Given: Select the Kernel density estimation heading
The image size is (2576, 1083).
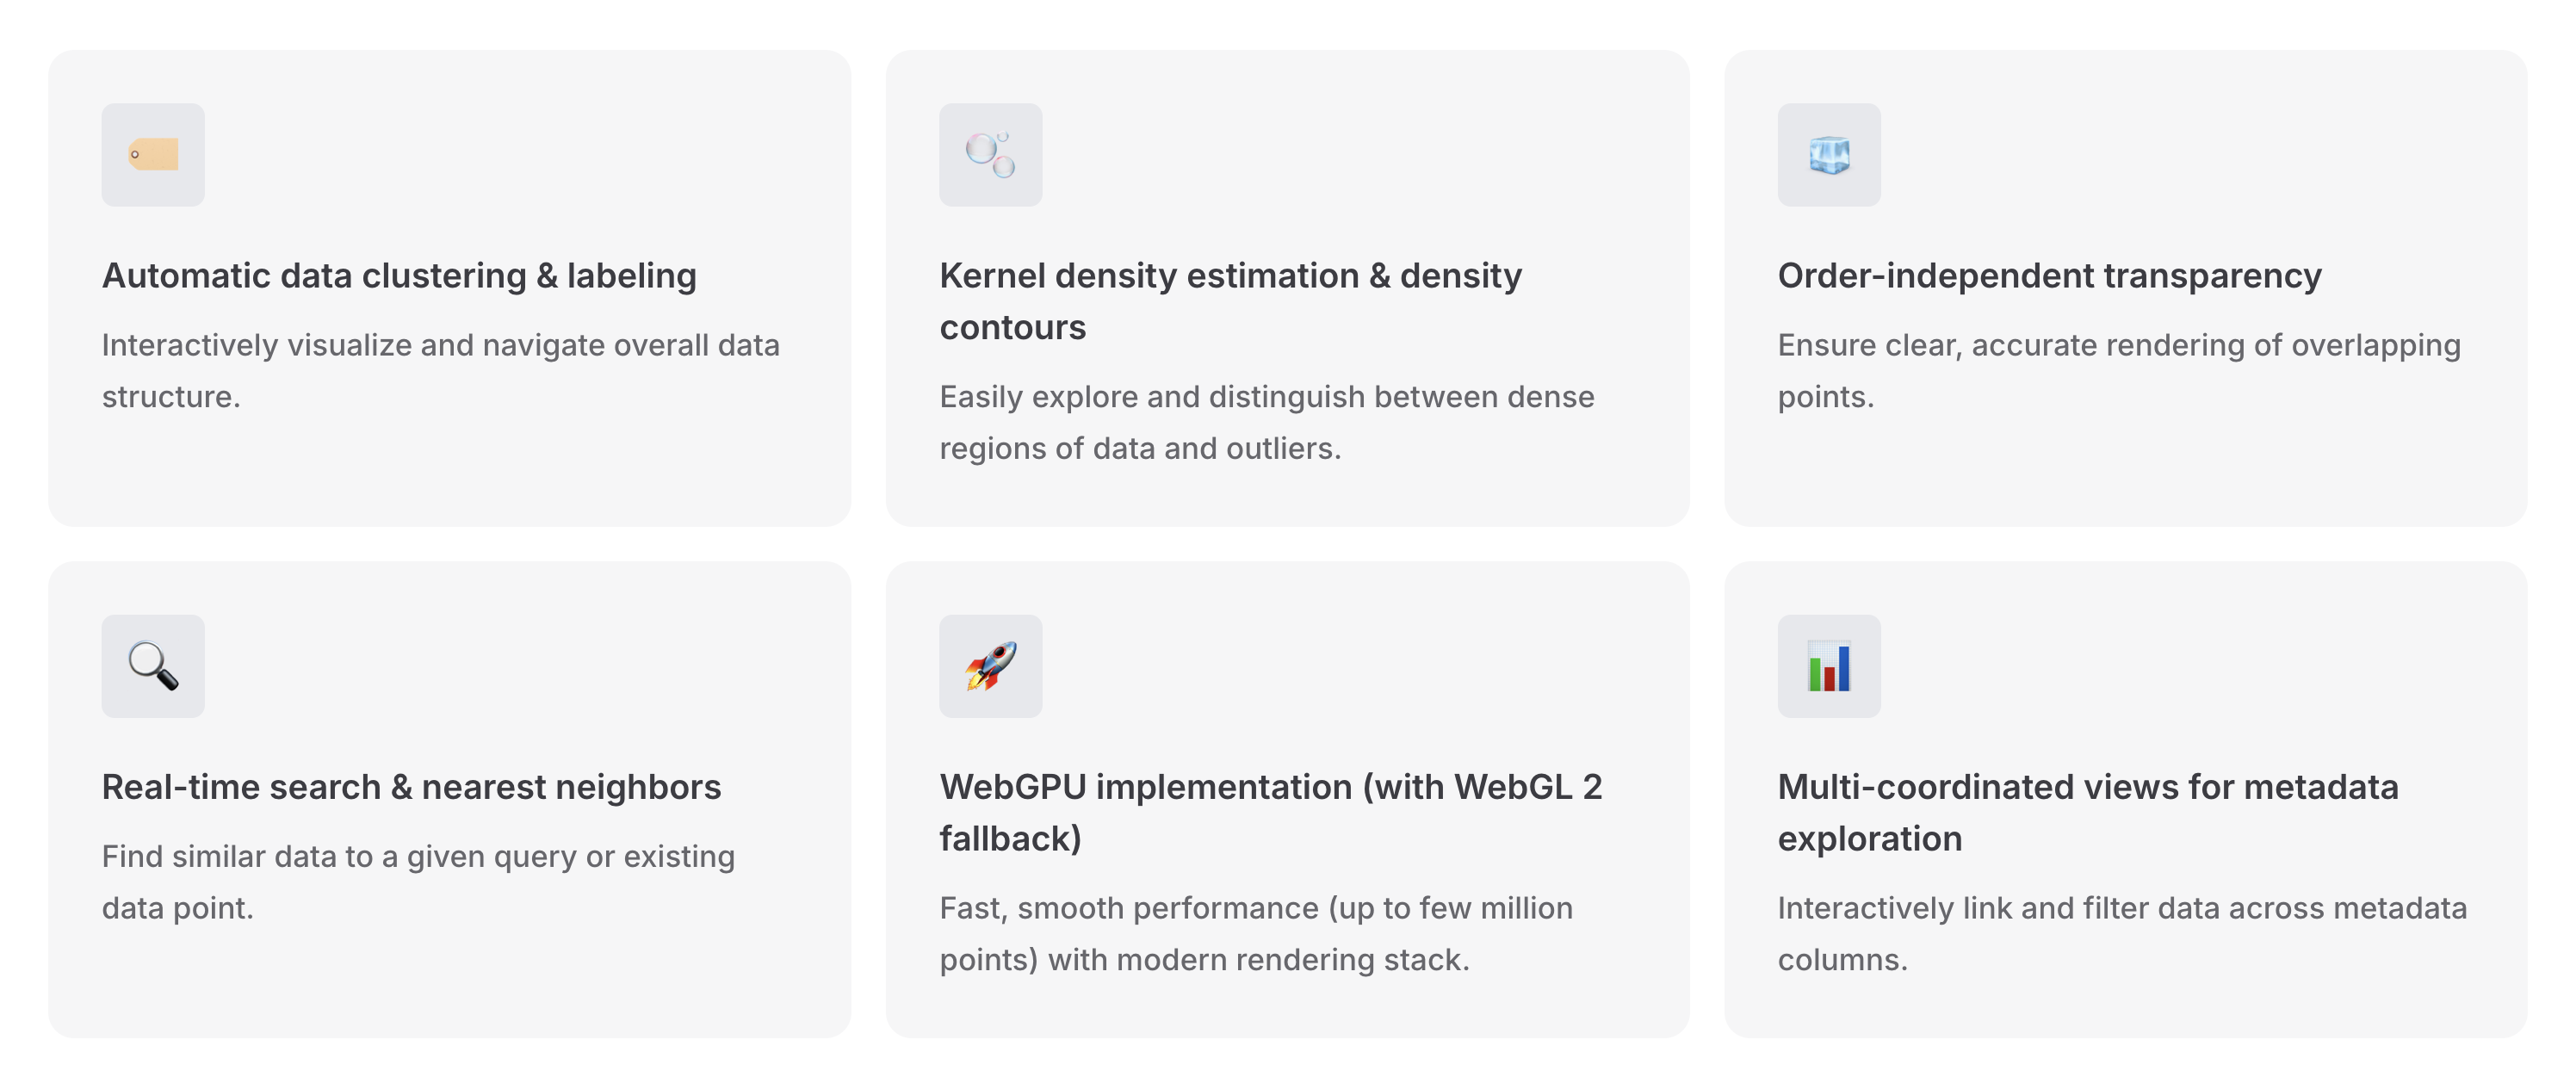Looking at the screenshot, I should [x=1230, y=301].
